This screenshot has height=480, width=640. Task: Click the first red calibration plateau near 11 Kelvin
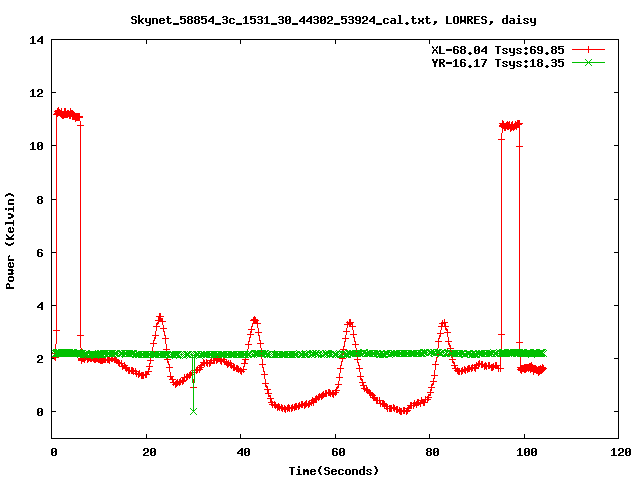(68, 114)
